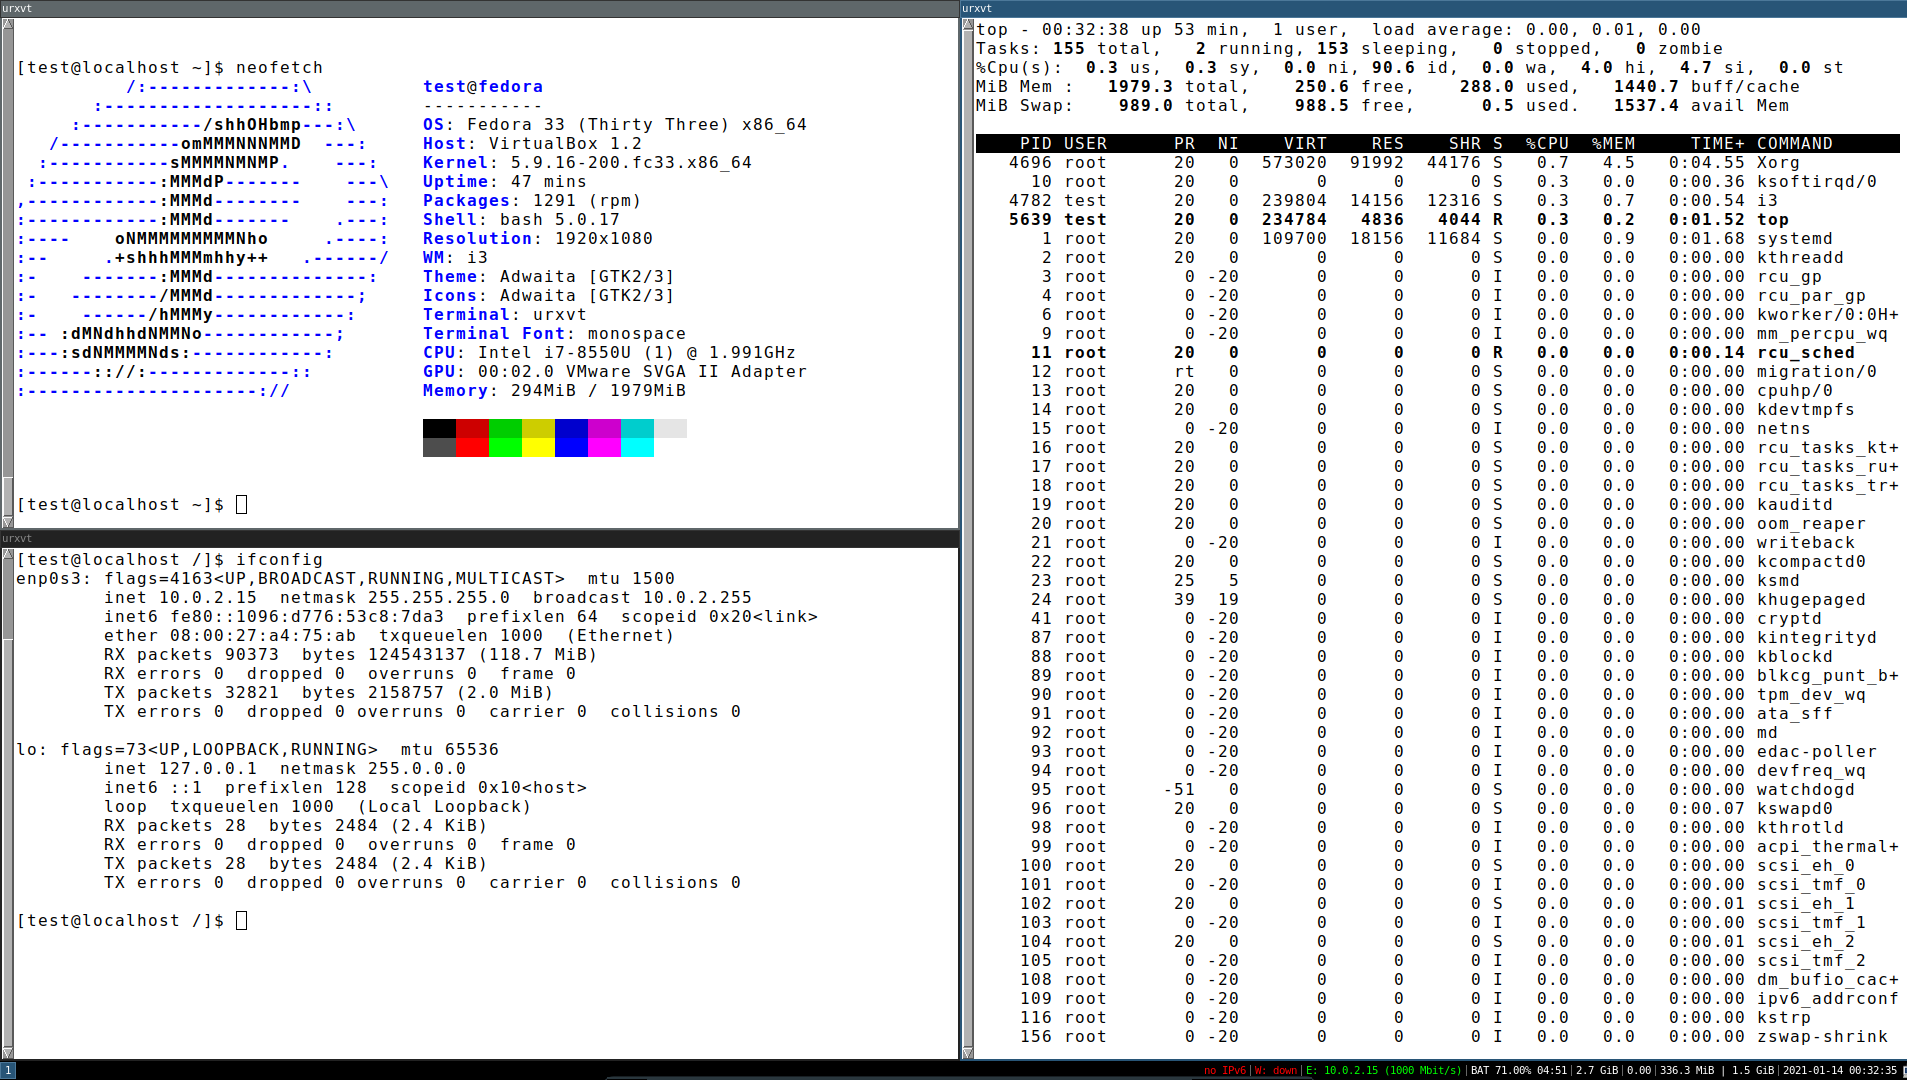Viewport: 1907px width, 1080px height.
Task: Click the 336.3 MiB status bar entry
Action: coord(1687,1070)
